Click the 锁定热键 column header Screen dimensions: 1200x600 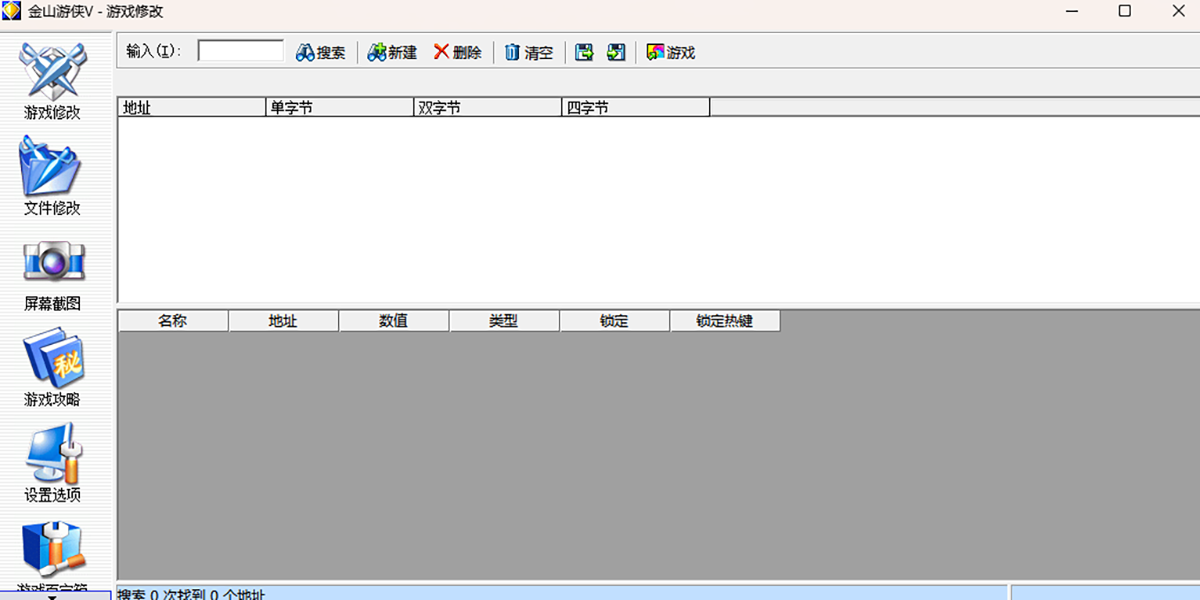[724, 321]
